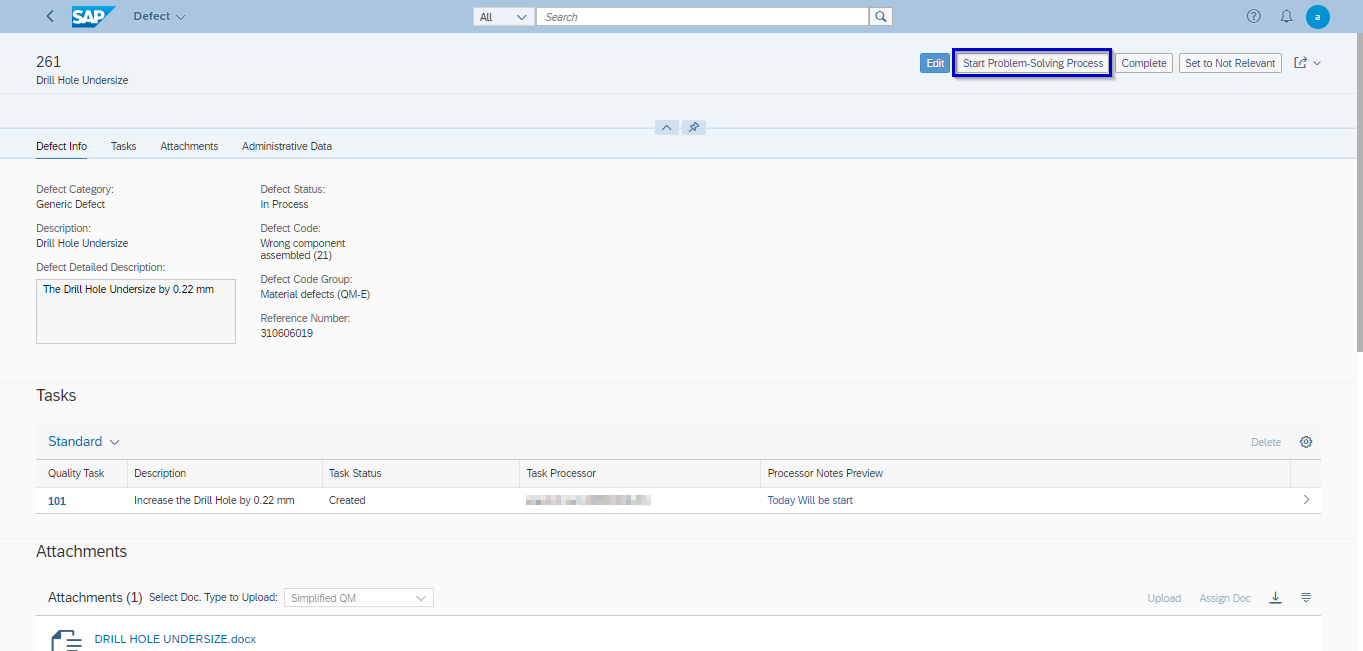Select the Tasks tab

click(123, 146)
